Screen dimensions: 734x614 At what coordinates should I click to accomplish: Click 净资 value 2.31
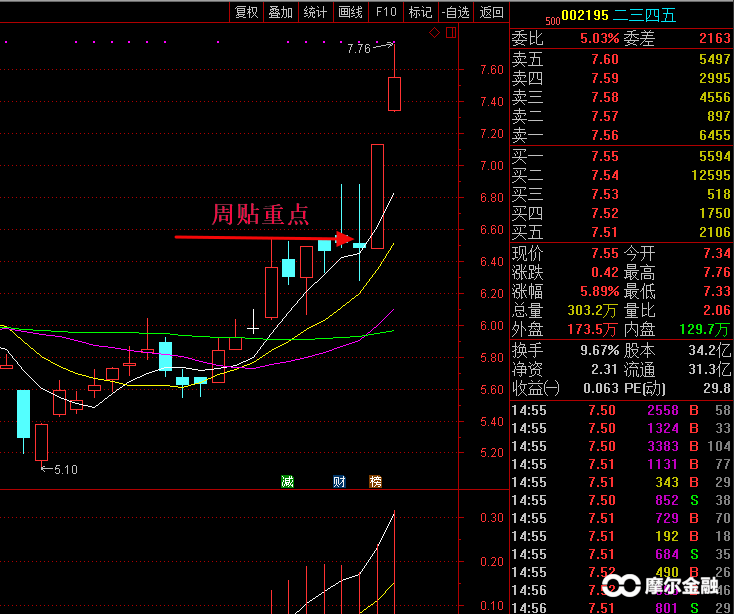tap(605, 369)
